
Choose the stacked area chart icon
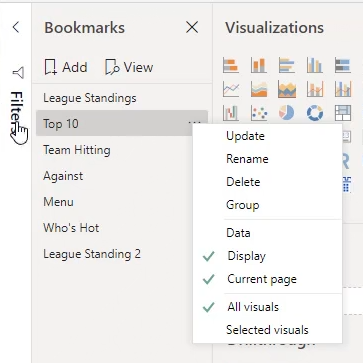pos(287,89)
